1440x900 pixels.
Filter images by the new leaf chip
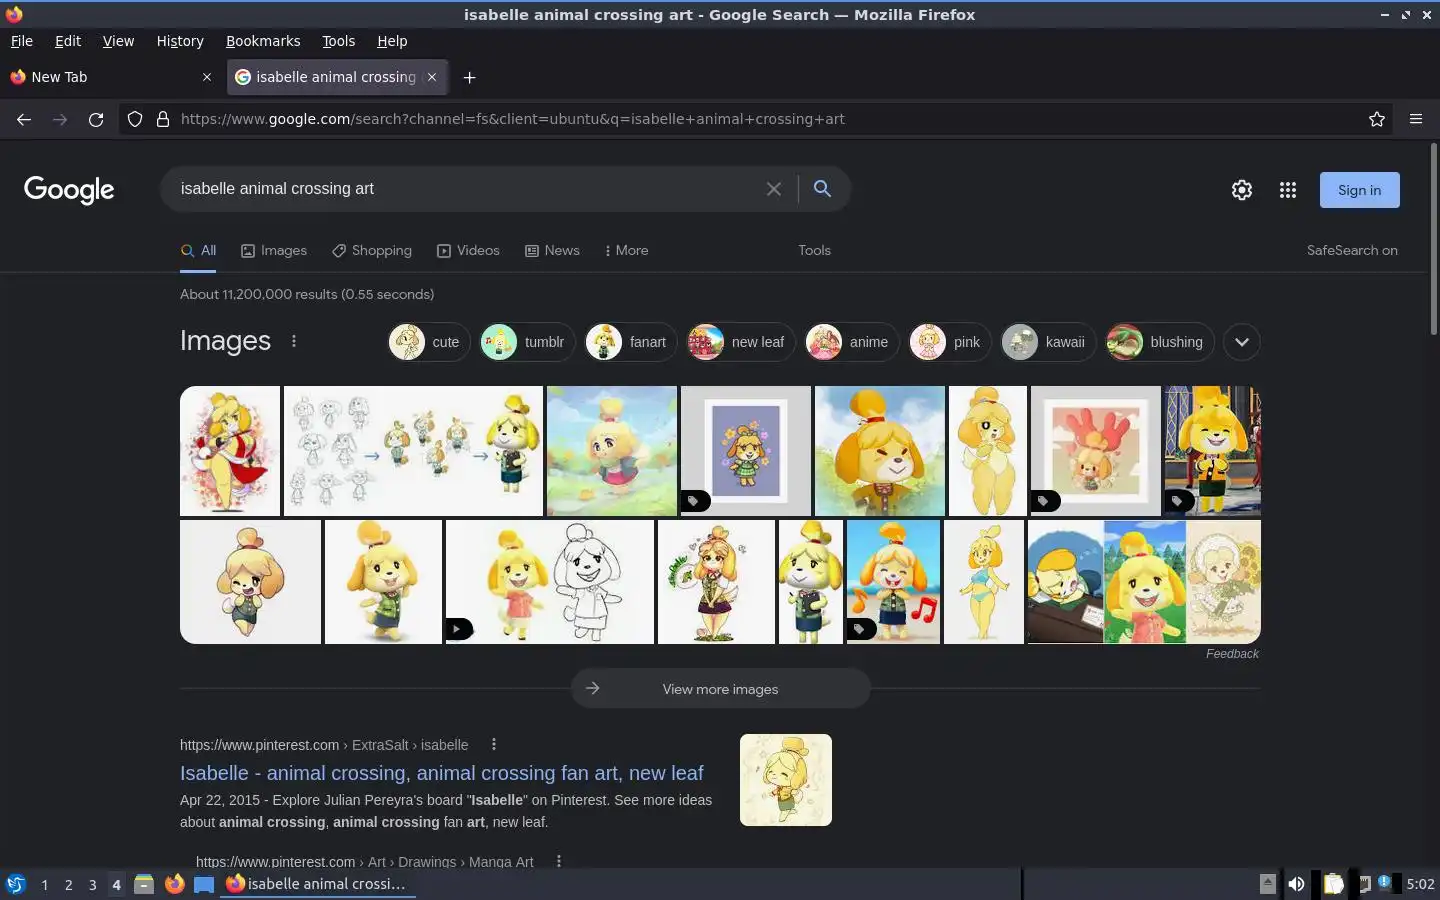[741, 342]
